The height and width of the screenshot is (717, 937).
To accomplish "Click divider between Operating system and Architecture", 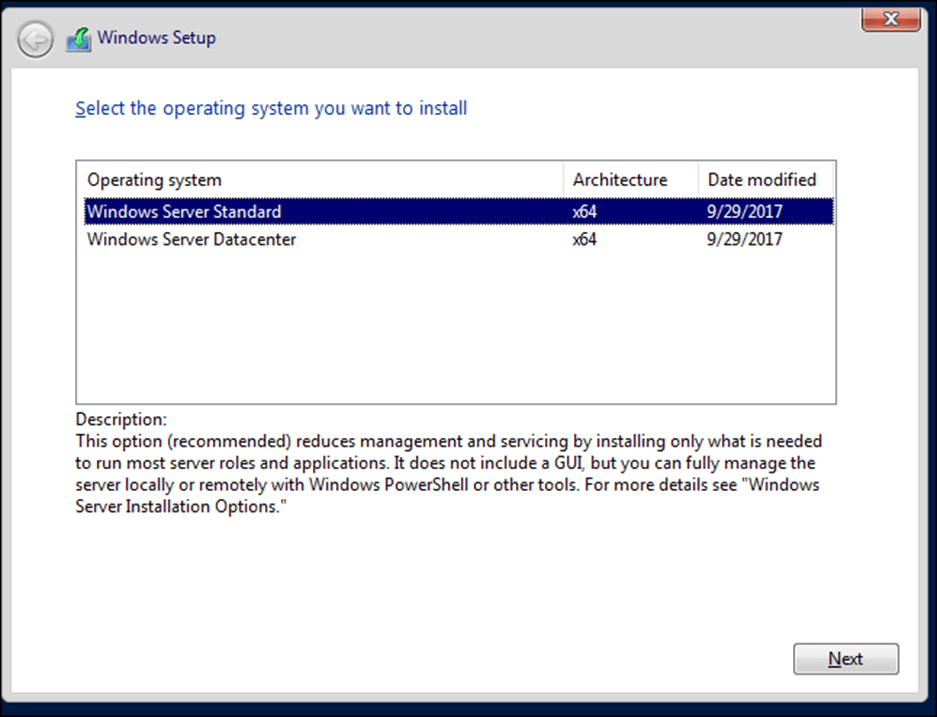I will (564, 180).
